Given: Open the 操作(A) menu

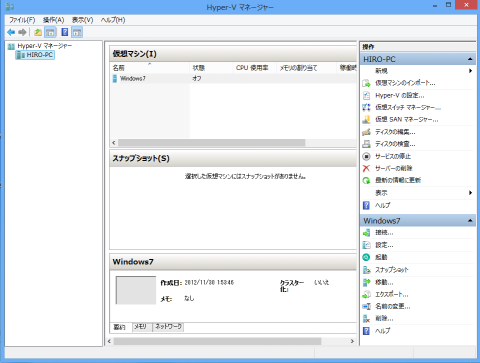Looking at the screenshot, I should 53,20.
